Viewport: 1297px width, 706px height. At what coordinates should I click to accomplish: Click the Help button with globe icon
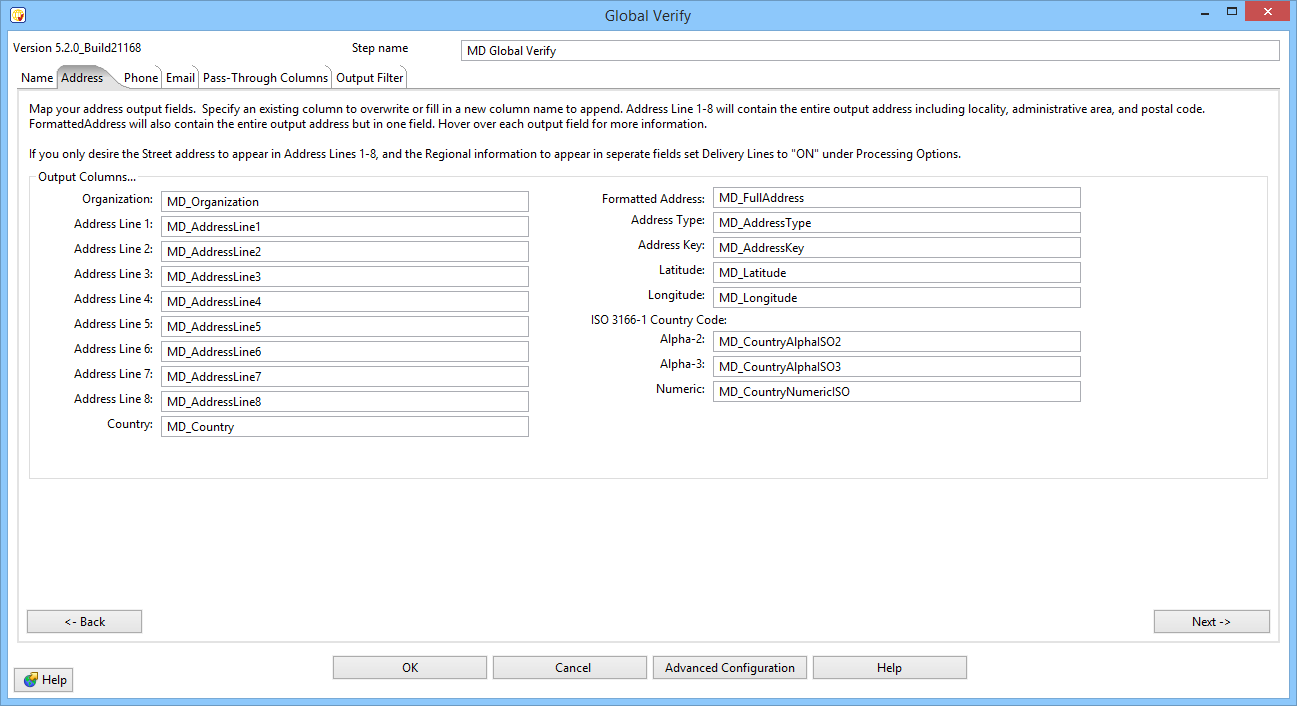coord(44,680)
